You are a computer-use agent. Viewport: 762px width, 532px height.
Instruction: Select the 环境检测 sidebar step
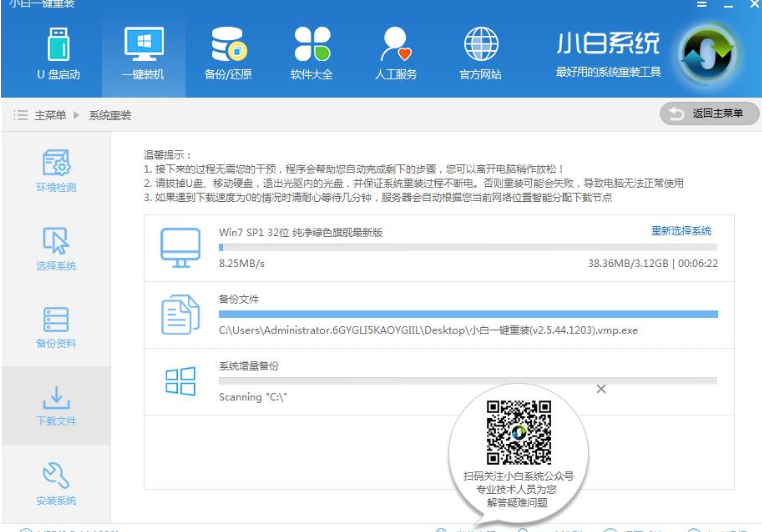[56, 171]
